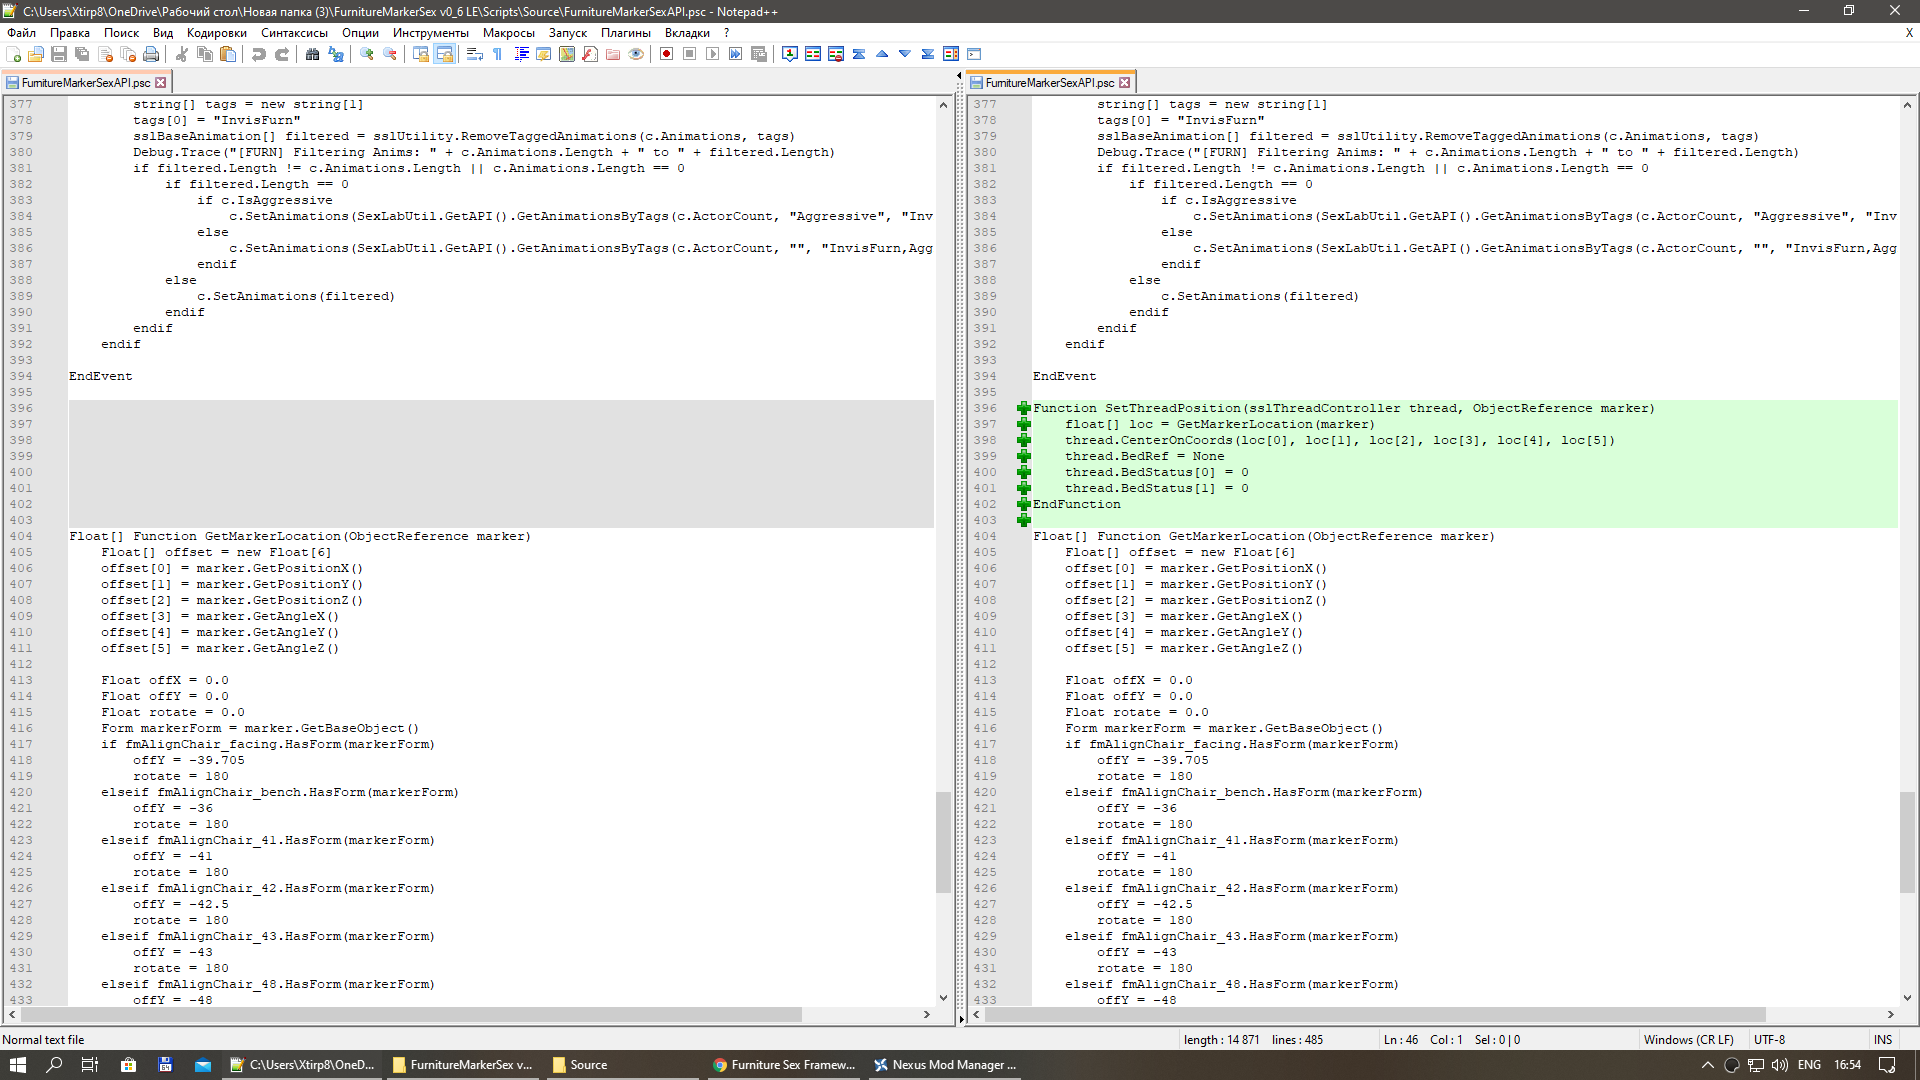
Task: Toggle synchronized horizontal scrolling
Action: tap(444, 54)
